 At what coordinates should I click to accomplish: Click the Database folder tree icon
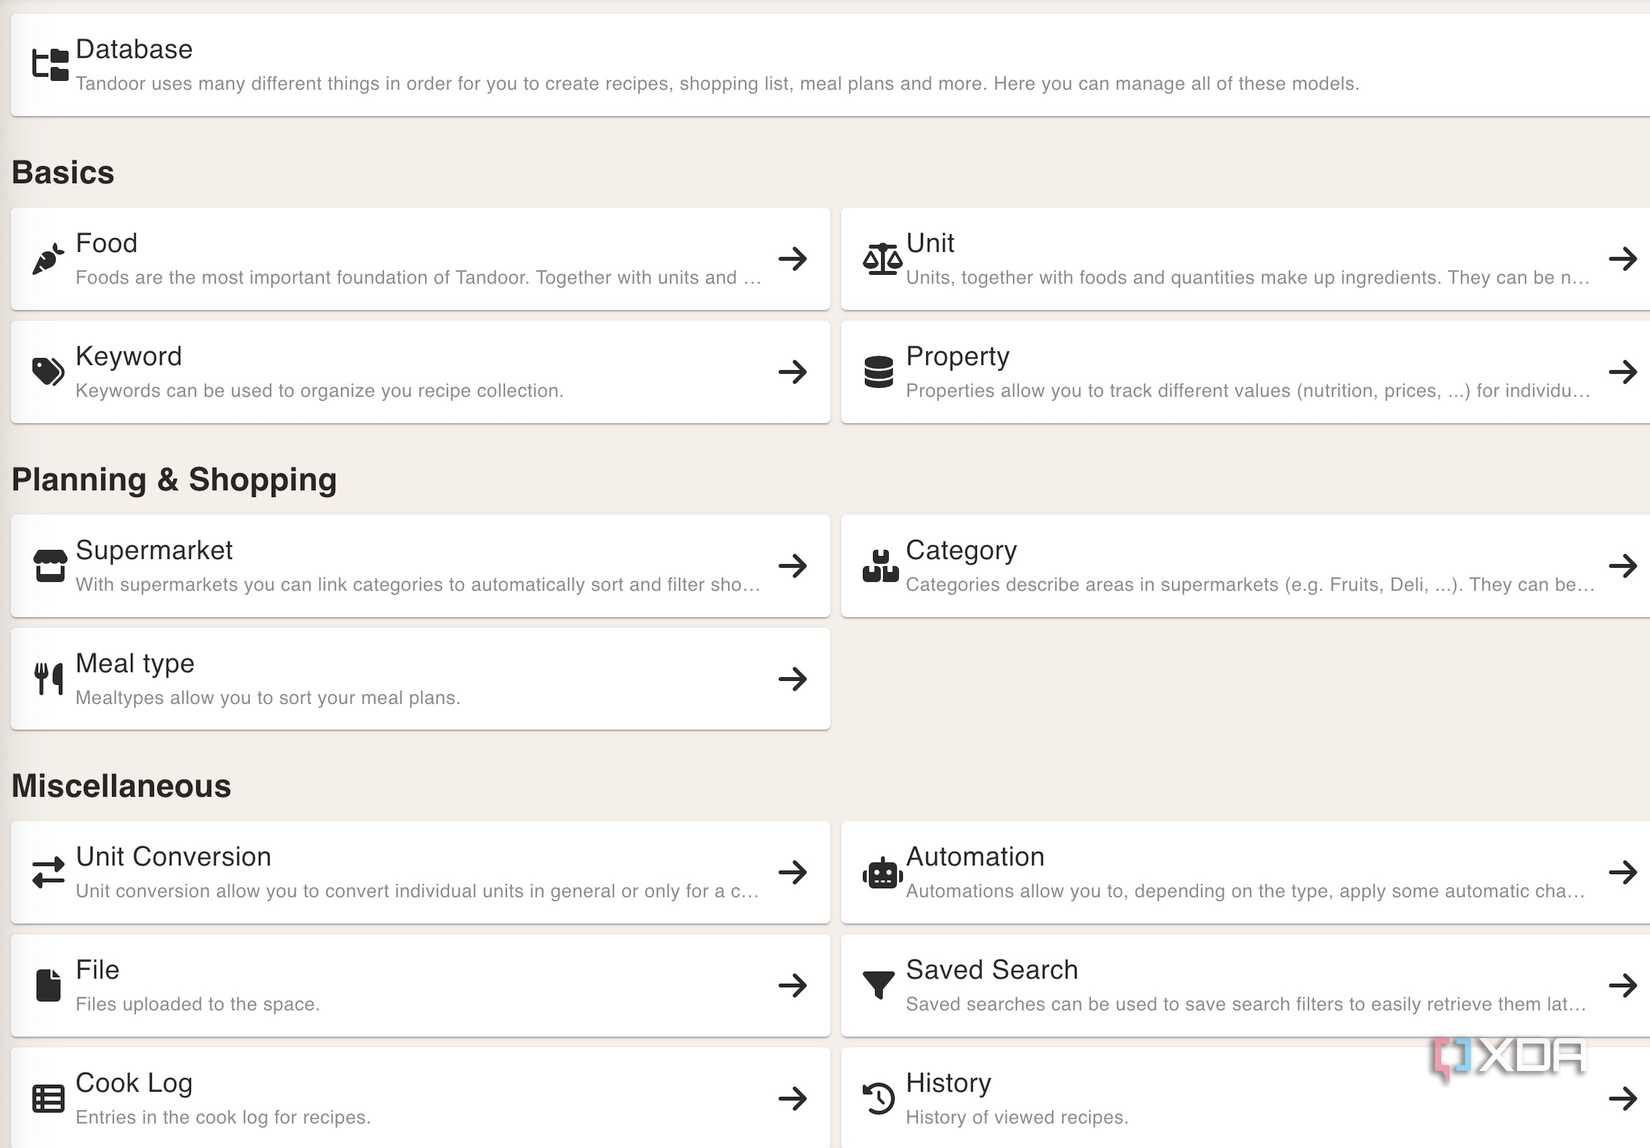pos(50,65)
